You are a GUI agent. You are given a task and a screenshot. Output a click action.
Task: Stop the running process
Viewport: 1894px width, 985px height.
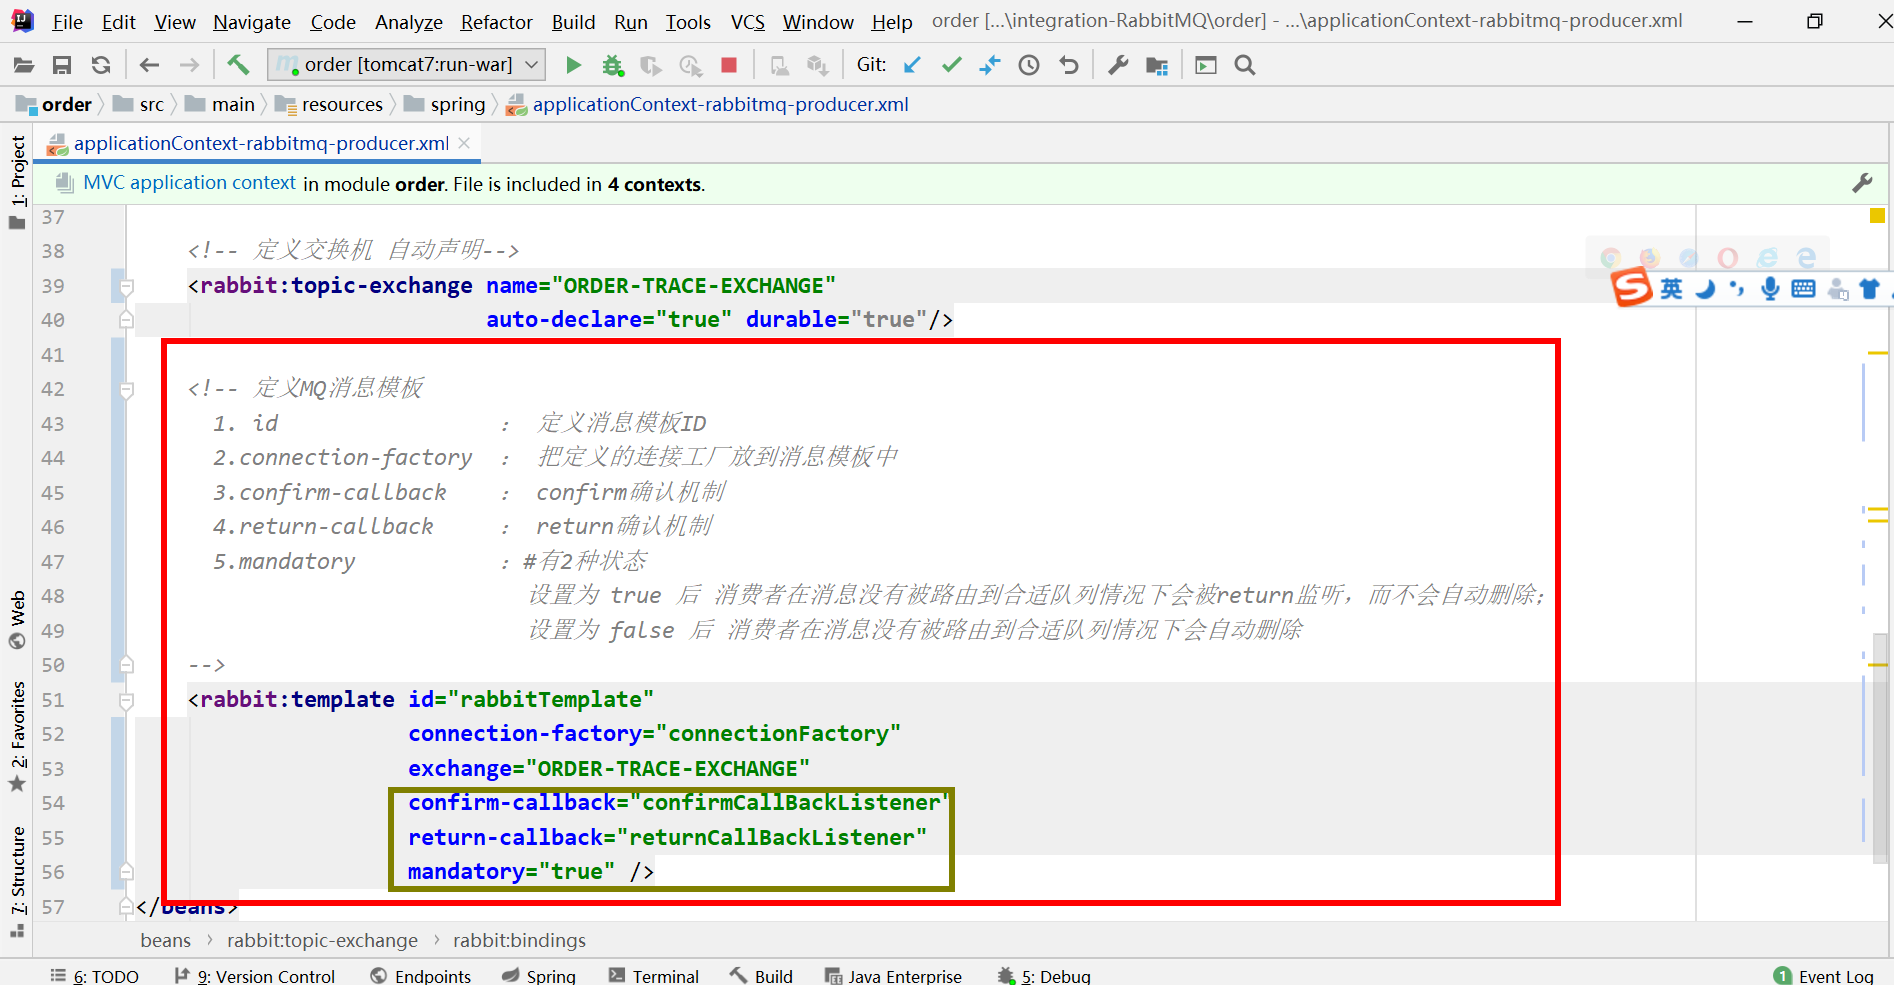(x=729, y=65)
